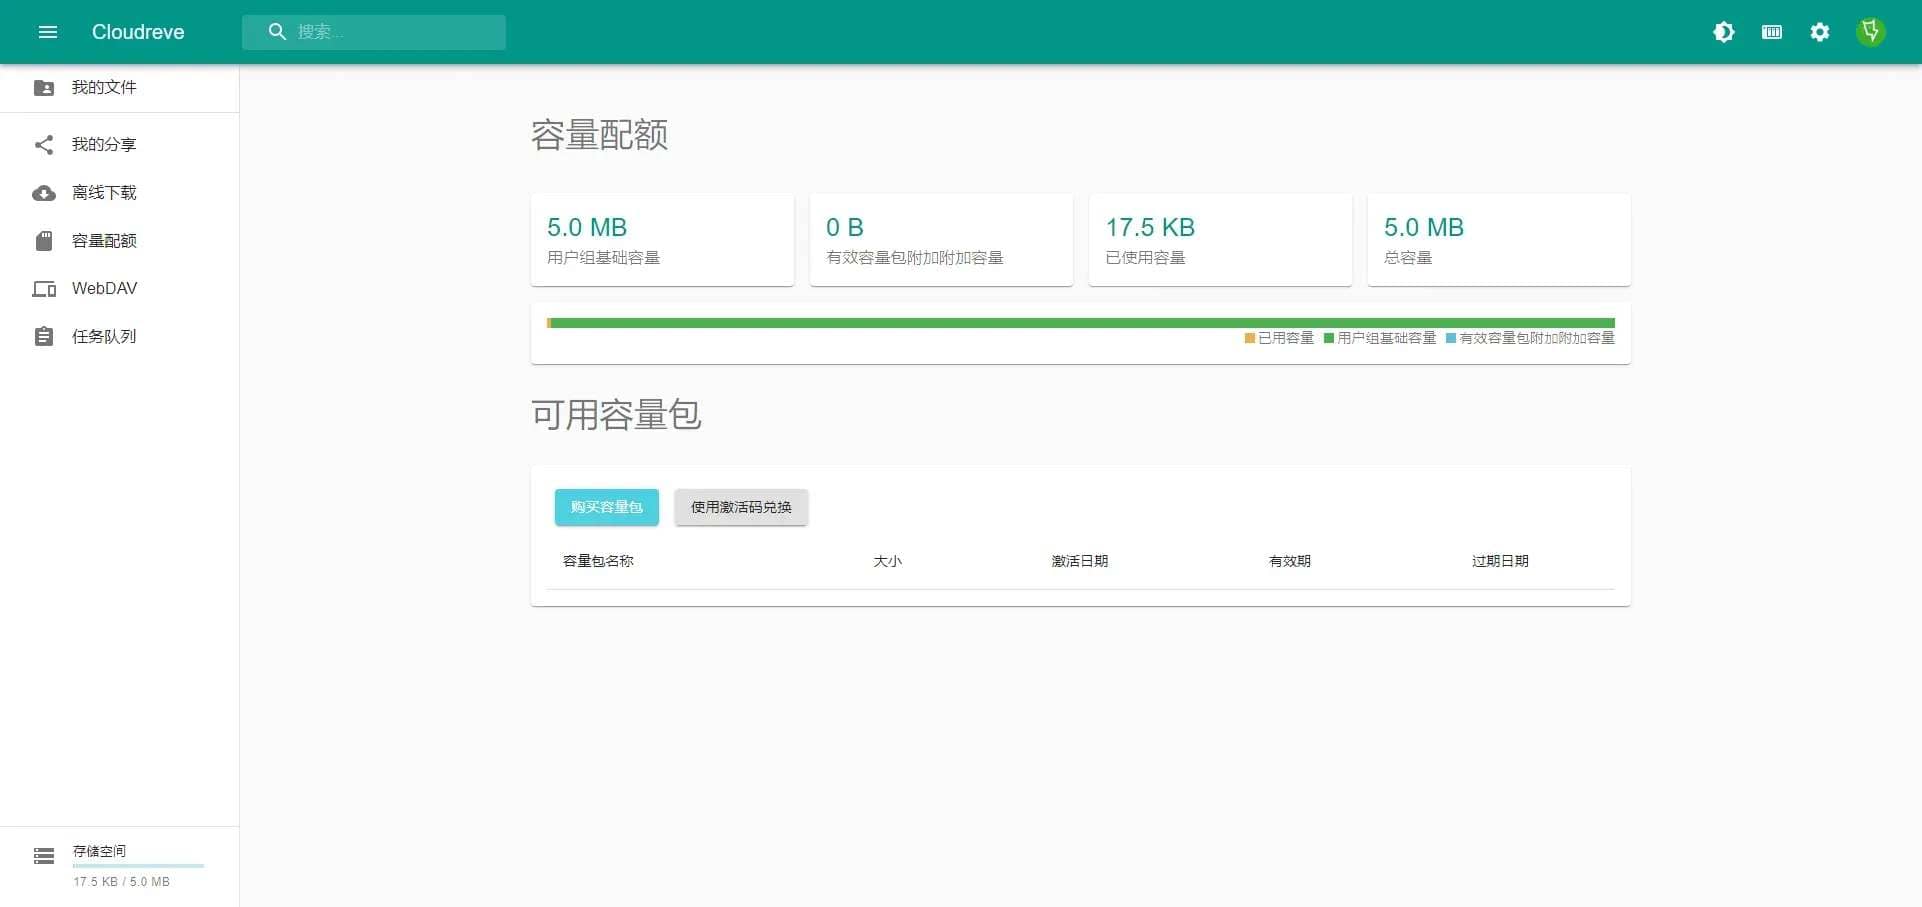
Task: Click the 我的文件 folder icon
Action: coord(44,88)
